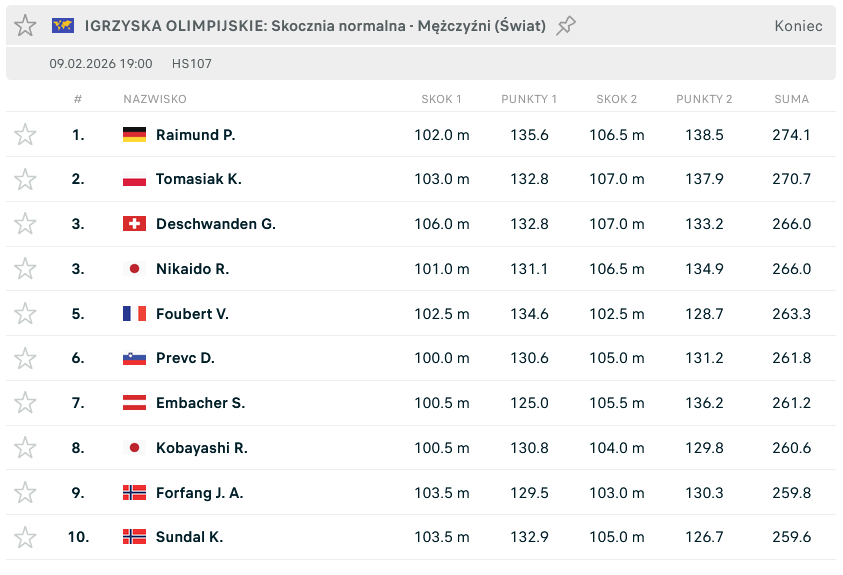Click the world flag icon in header
Screen dimensions: 843x575
63,26
